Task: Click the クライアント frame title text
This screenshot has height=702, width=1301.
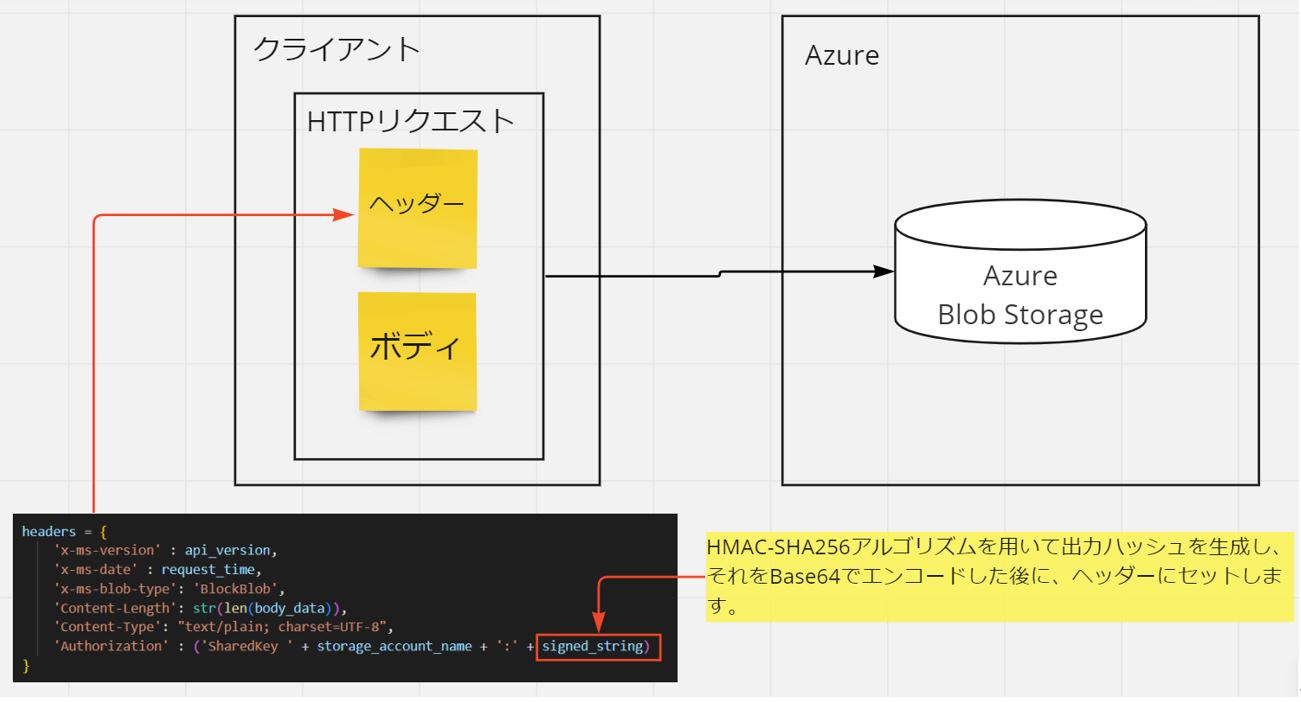Action: pyautogui.click(x=337, y=49)
